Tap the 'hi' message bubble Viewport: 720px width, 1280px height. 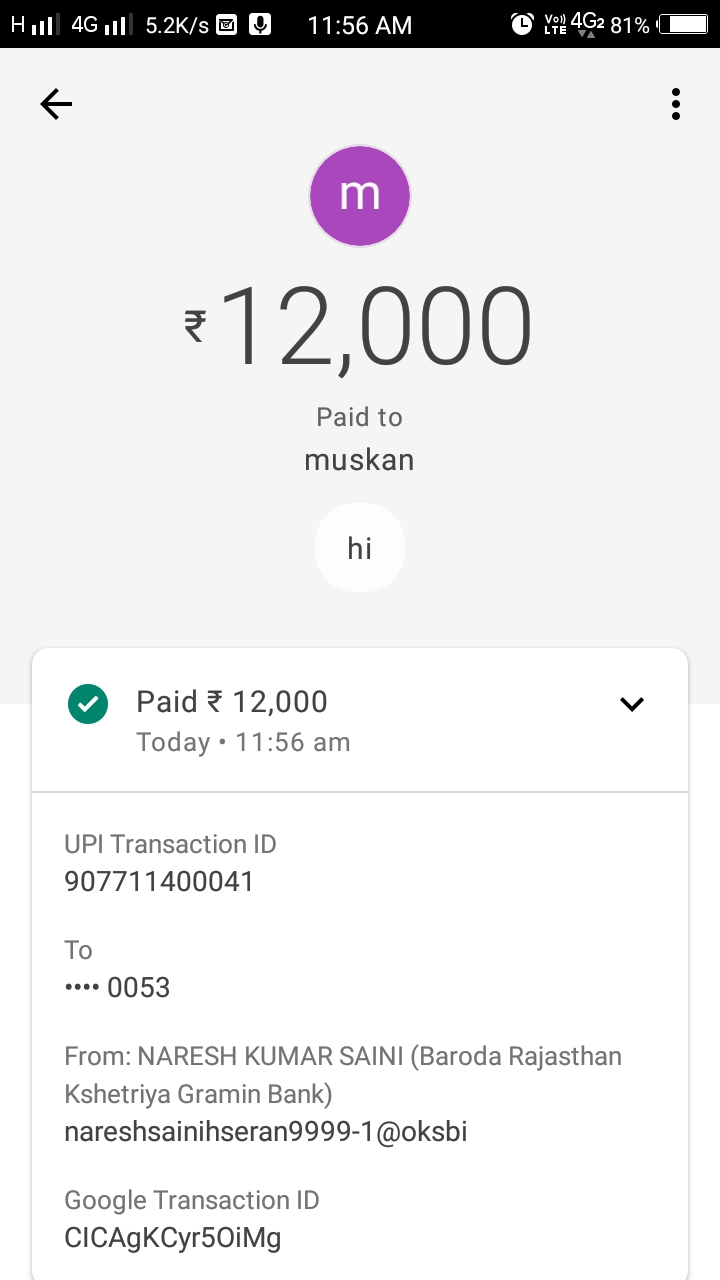coord(360,548)
